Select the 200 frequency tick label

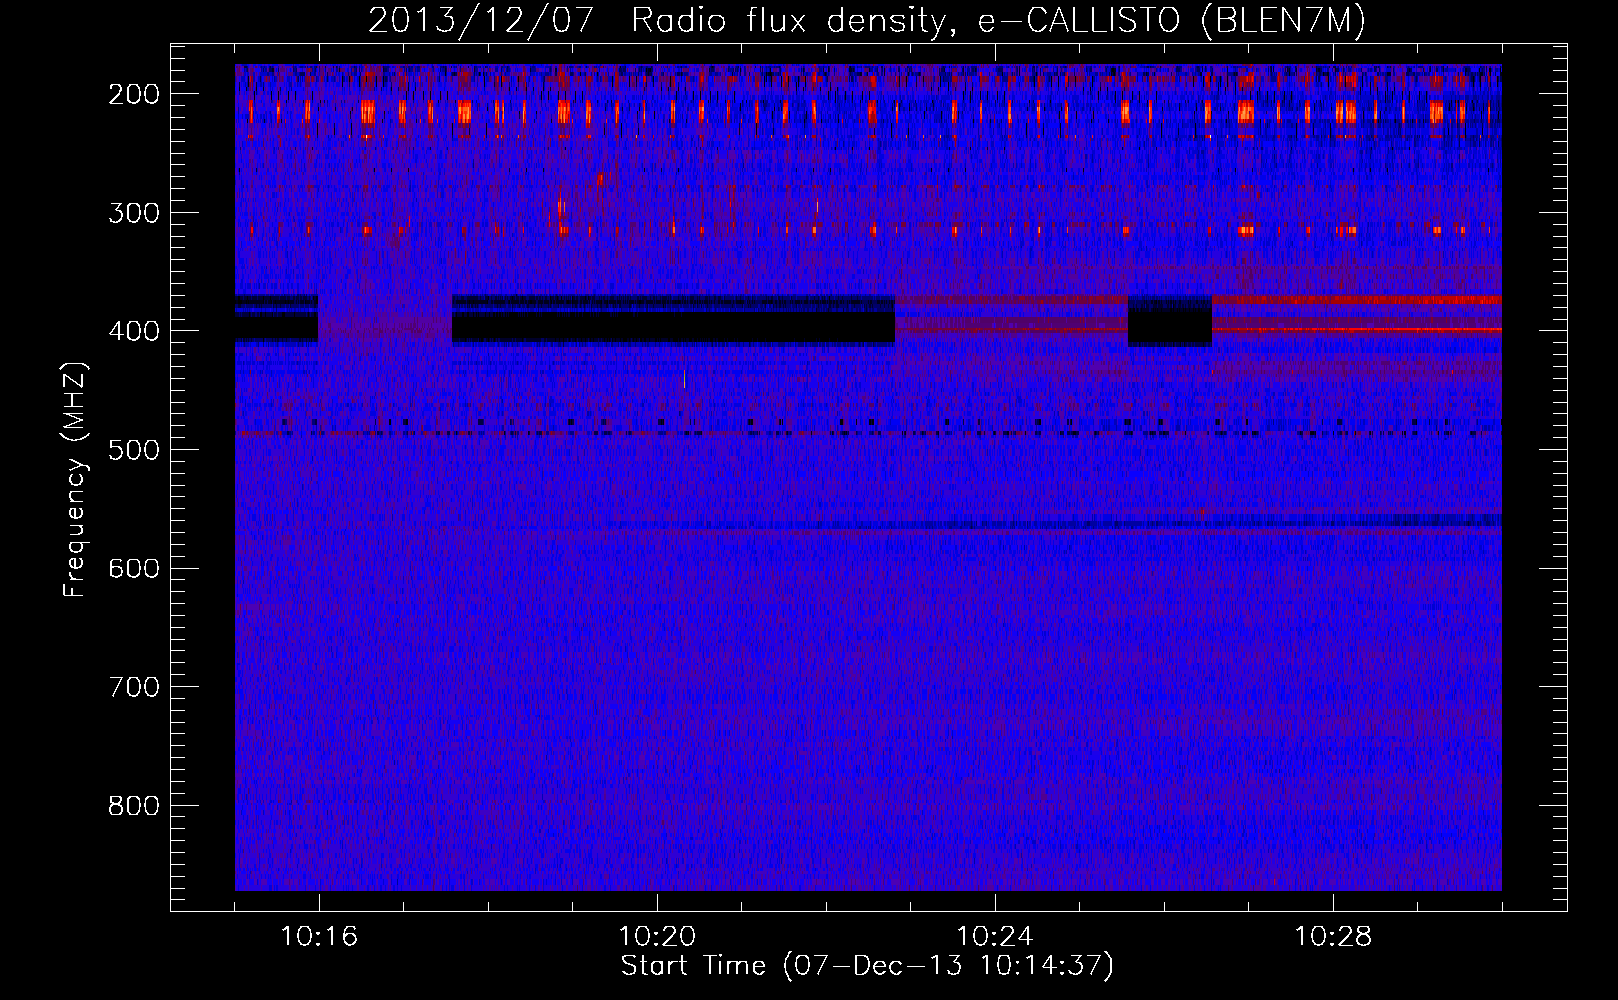(133, 94)
